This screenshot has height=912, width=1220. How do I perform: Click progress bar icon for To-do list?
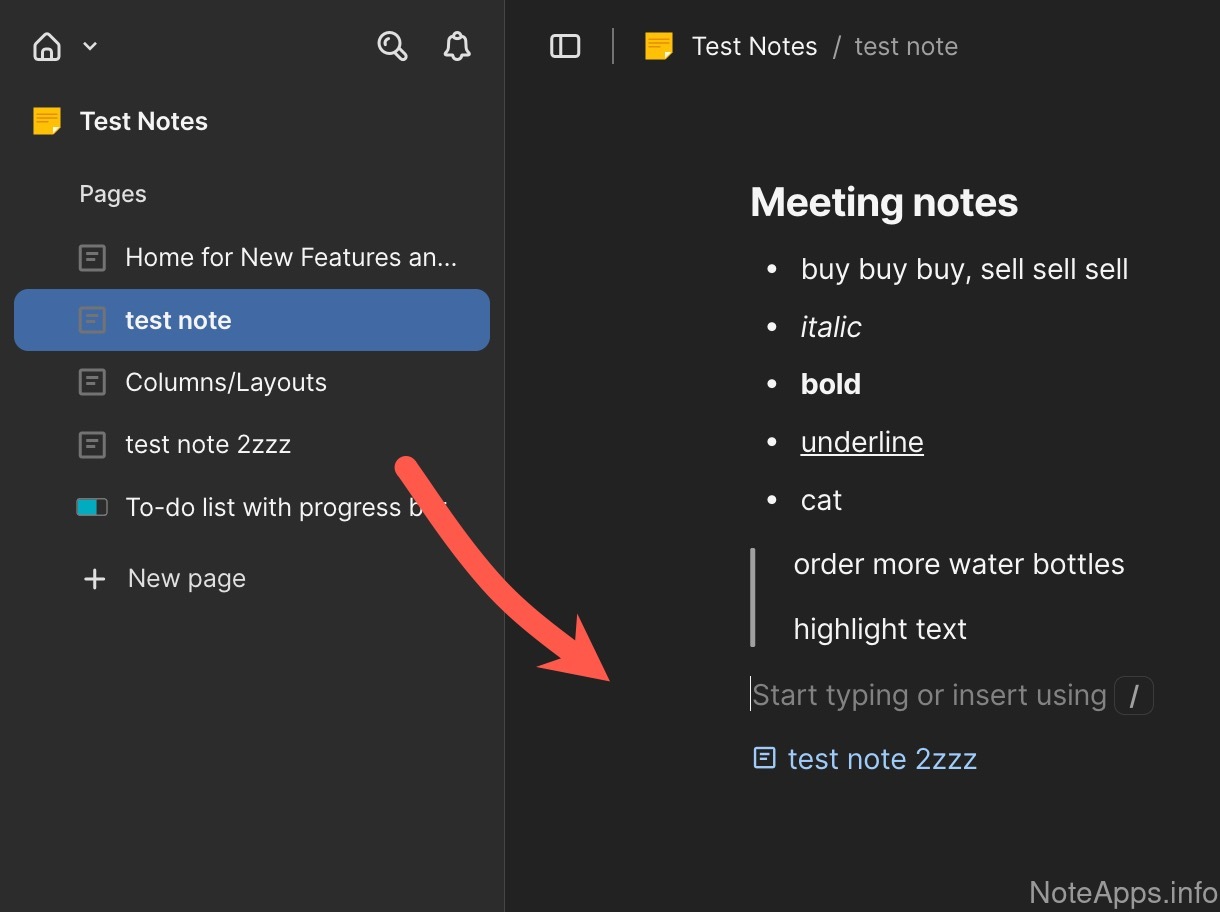(x=92, y=507)
